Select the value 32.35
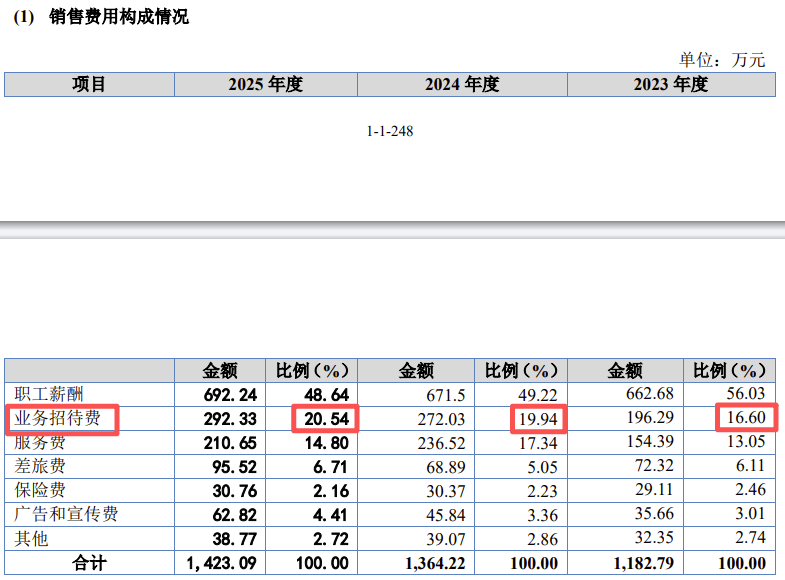 point(654,537)
